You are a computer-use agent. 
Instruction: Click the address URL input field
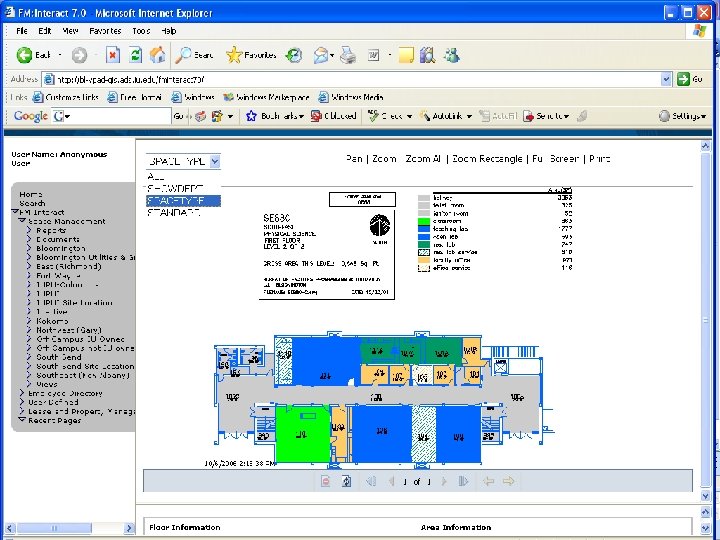coord(351,79)
